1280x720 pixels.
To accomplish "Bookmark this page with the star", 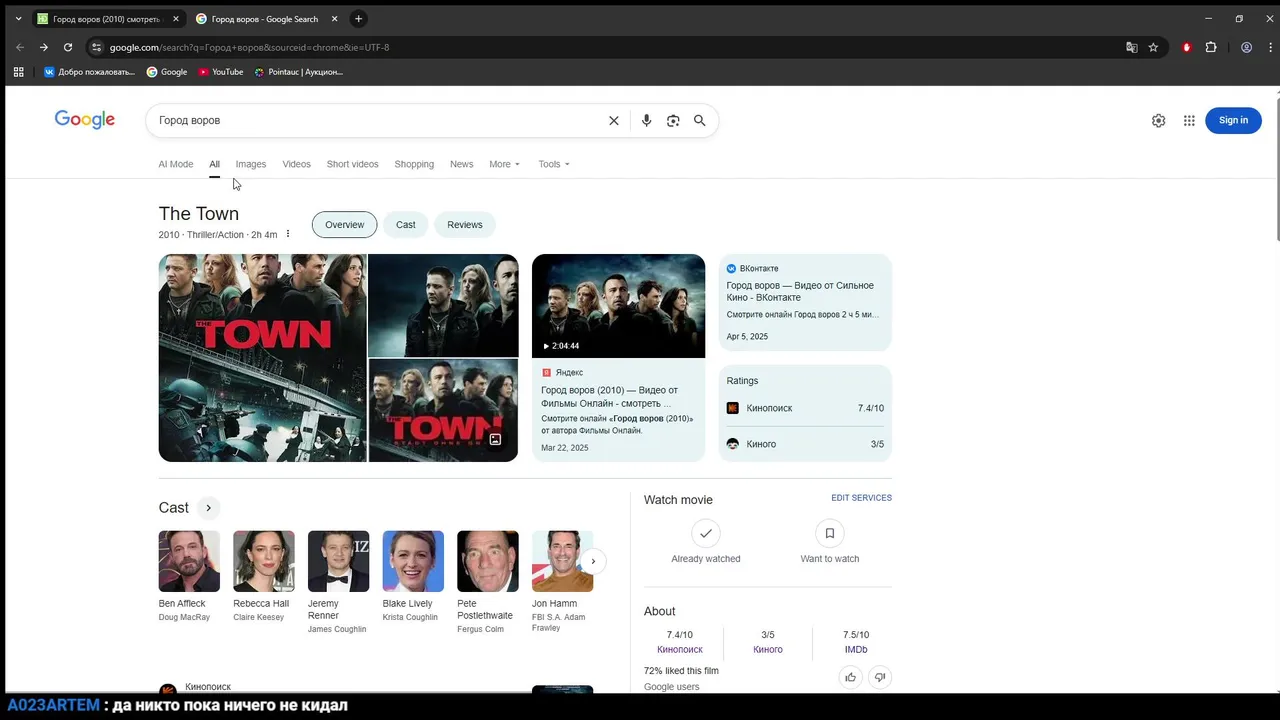I will [x=1153, y=47].
